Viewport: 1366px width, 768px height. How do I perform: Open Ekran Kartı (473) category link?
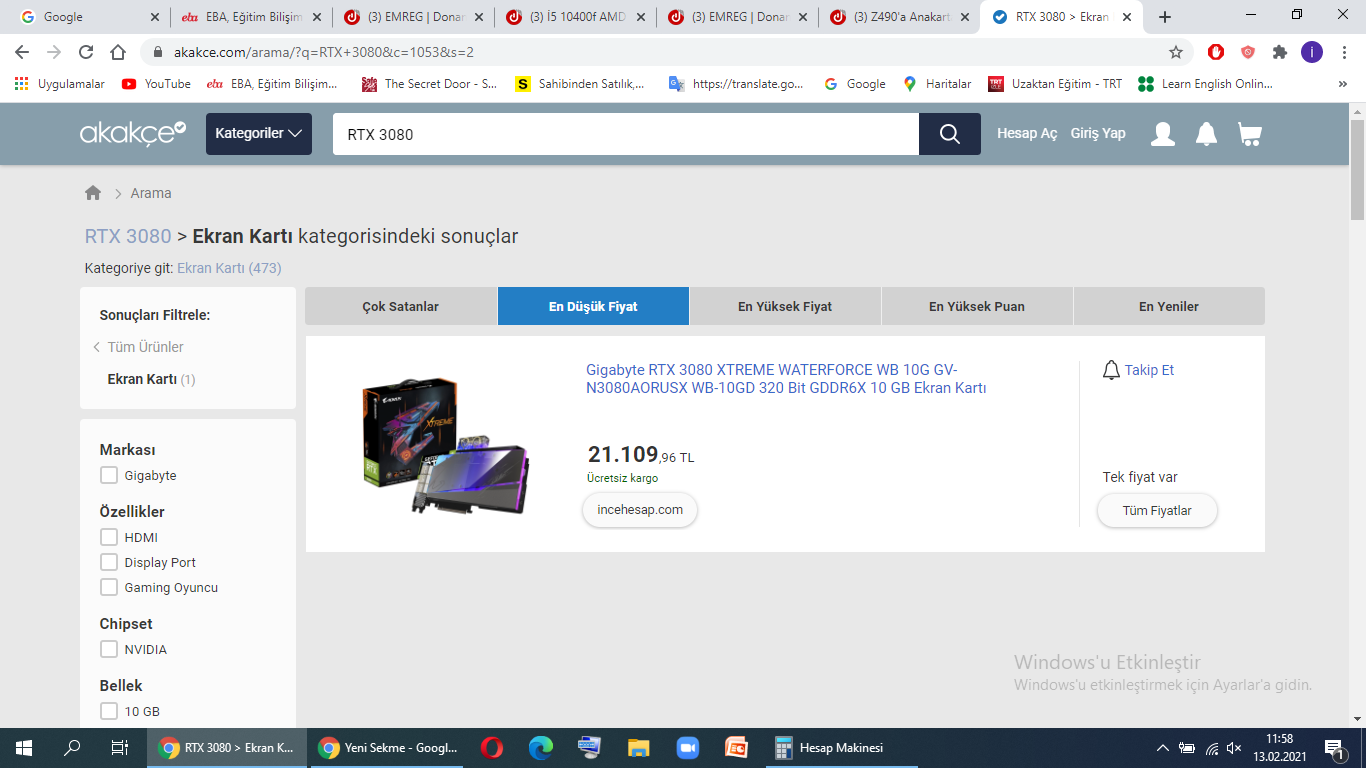[229, 268]
